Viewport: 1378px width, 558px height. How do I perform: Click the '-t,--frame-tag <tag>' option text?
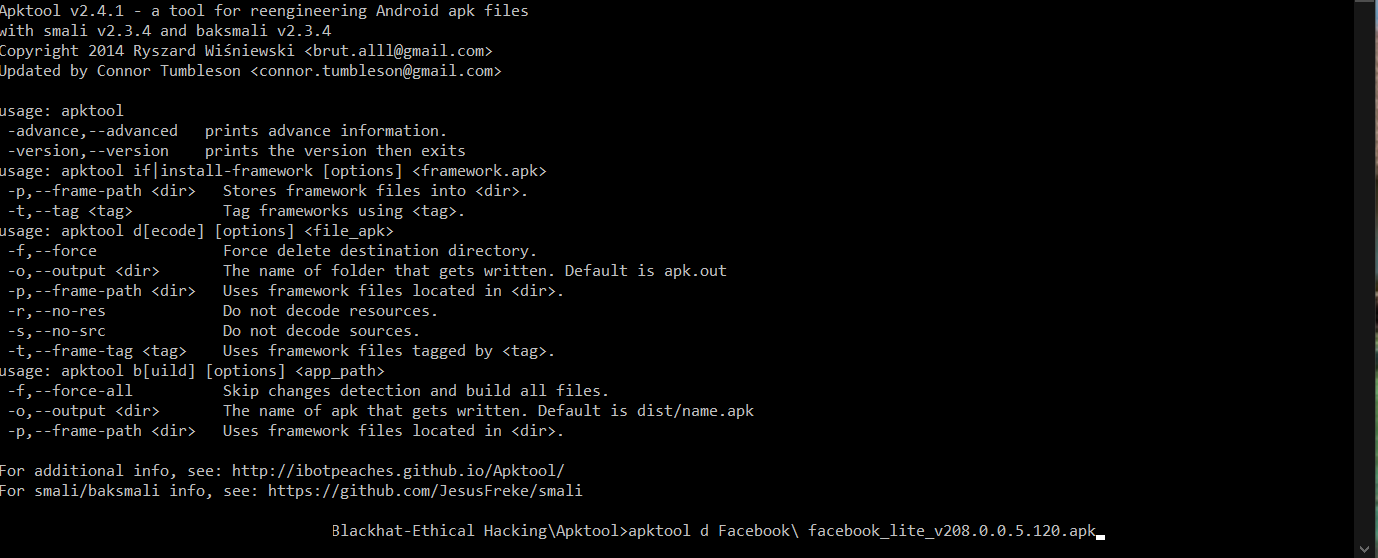coord(97,351)
